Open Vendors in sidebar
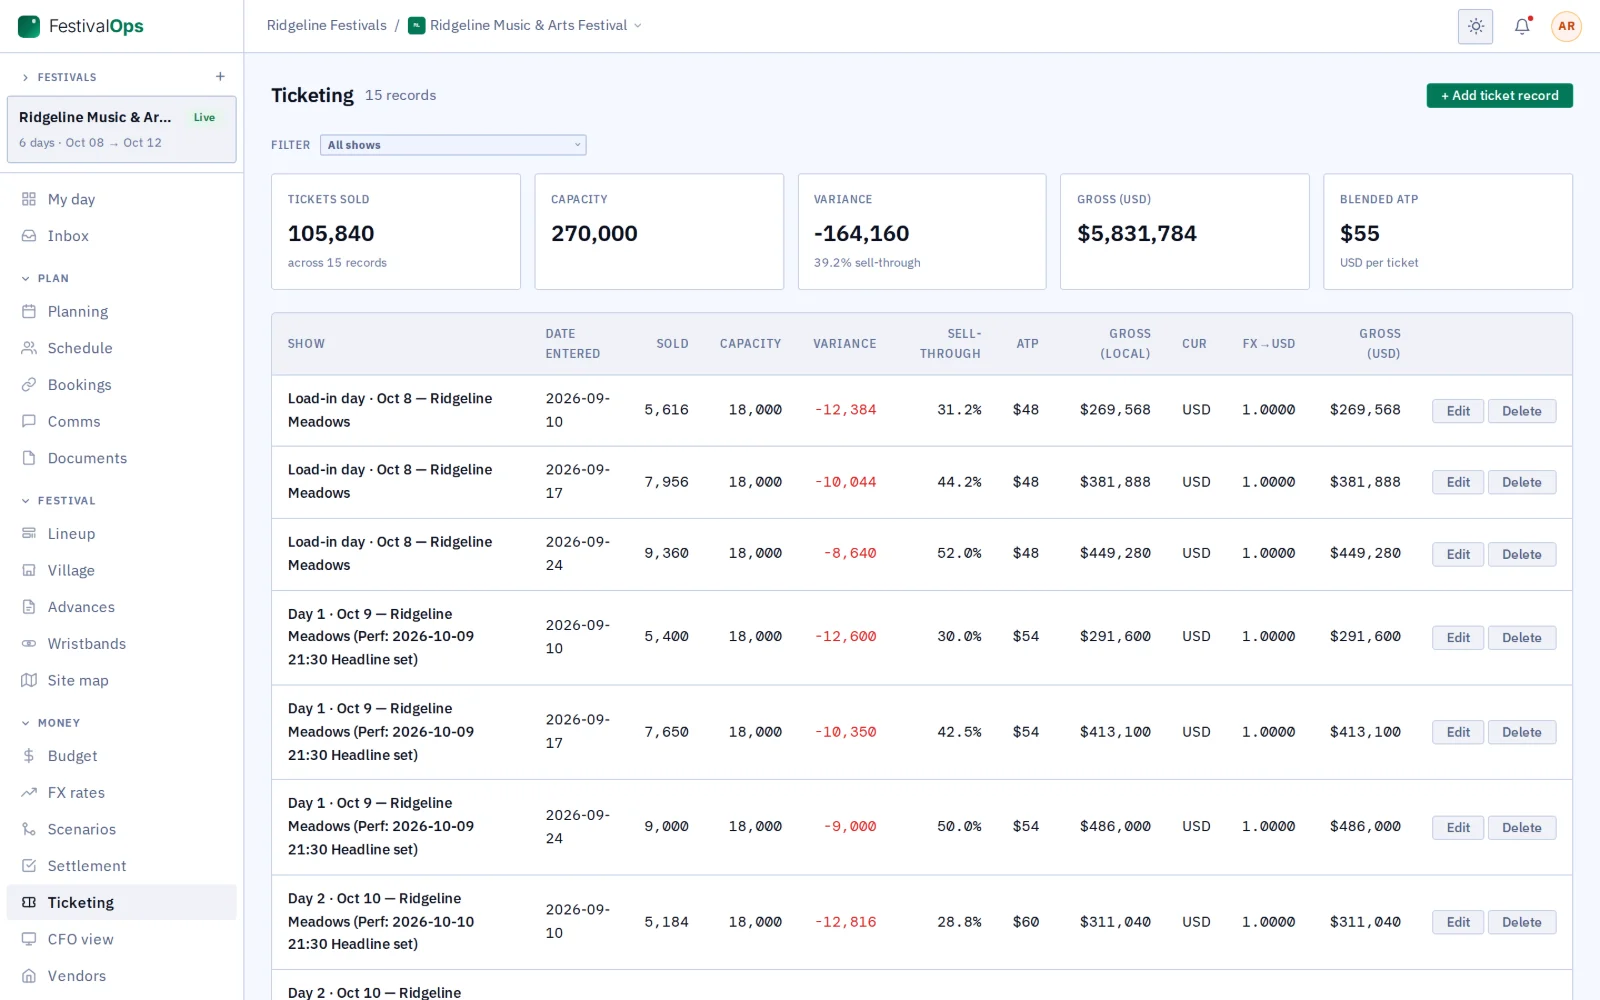Image resolution: width=1600 pixels, height=1000 pixels. (x=122, y=976)
